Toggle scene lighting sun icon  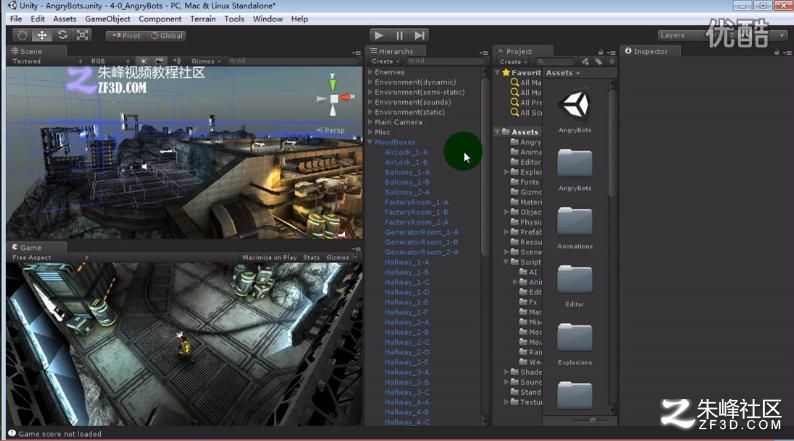[144, 61]
